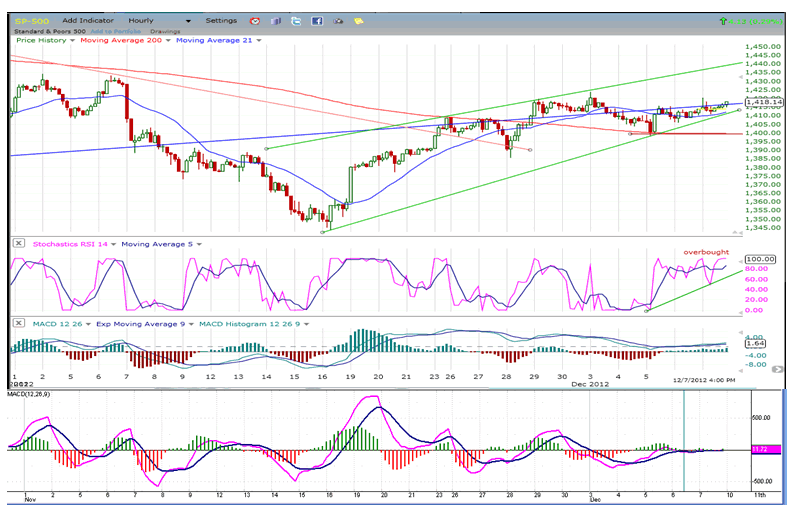
Task: Click the 1,418.14 current price marker
Action: point(763,102)
